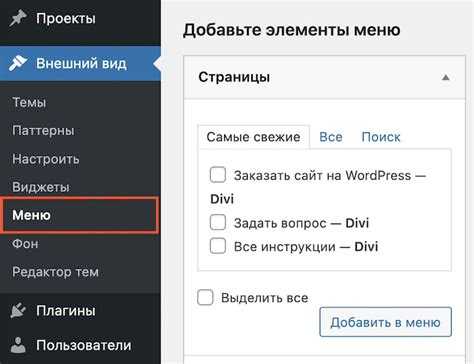Image resolution: width=474 pixels, height=364 pixels.
Task: Open the Фон submenu link
Action: [25, 244]
